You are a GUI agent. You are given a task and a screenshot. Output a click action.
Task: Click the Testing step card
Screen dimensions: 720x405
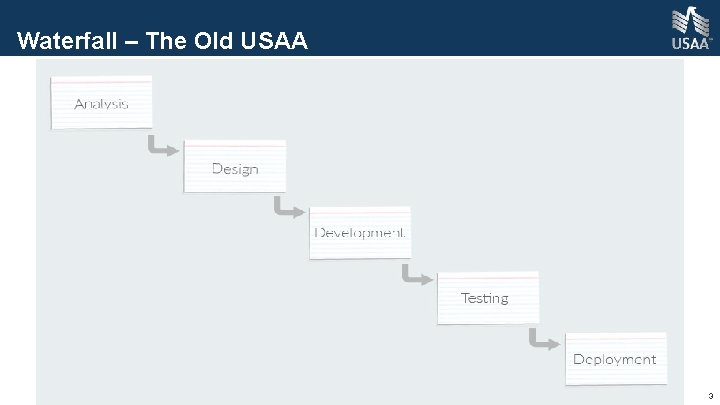pos(486,297)
